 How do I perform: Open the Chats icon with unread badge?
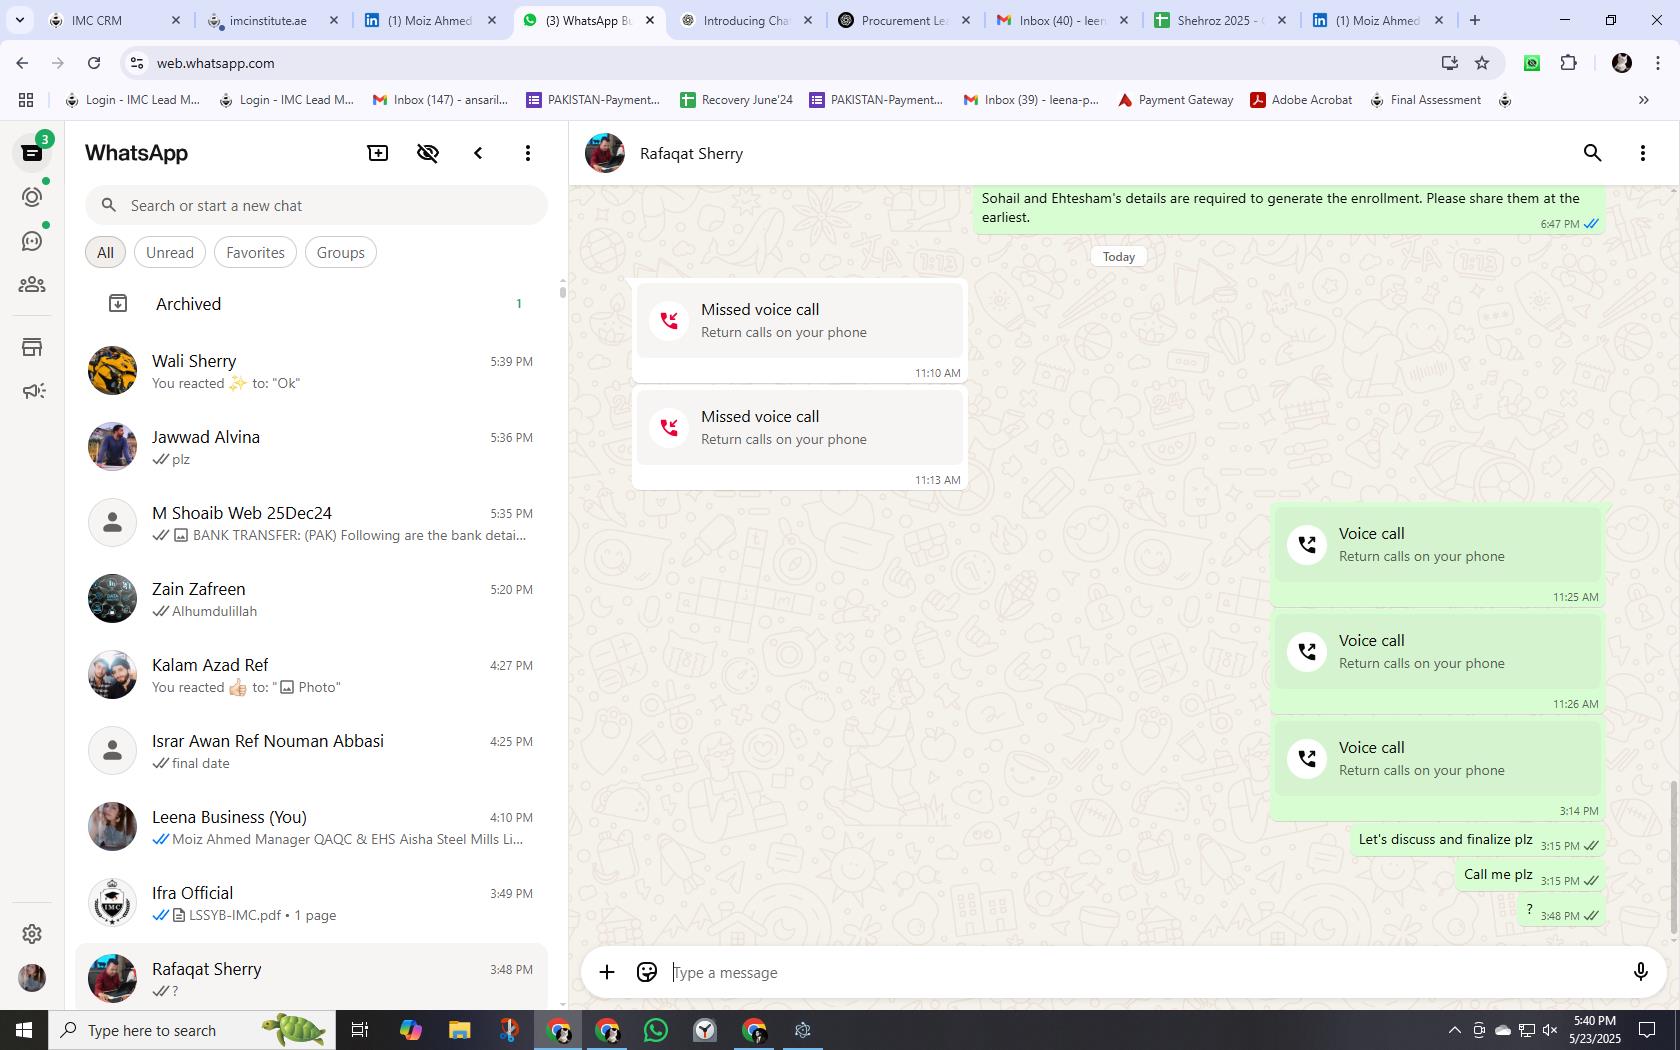pyautogui.click(x=32, y=152)
